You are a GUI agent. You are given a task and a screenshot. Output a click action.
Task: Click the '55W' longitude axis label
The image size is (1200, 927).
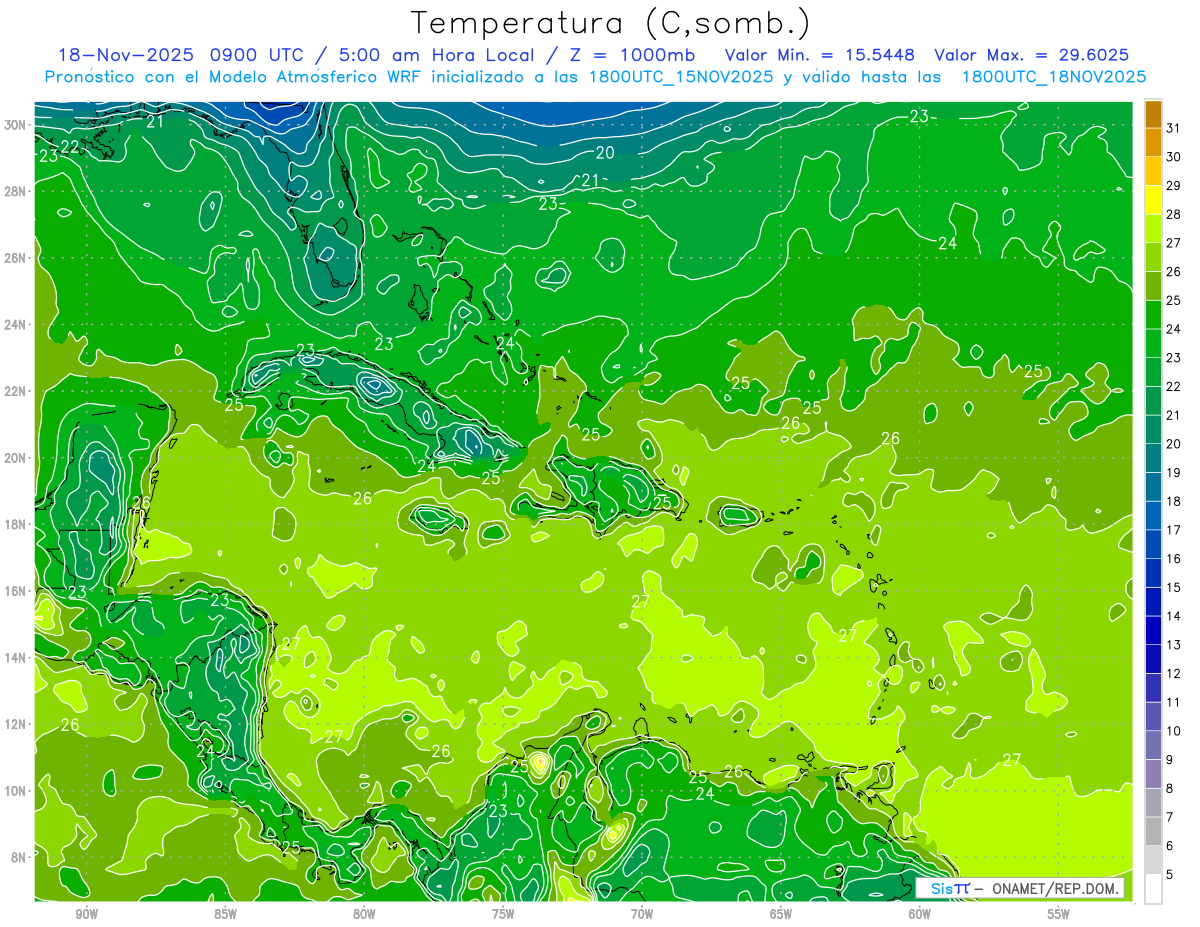[1058, 914]
